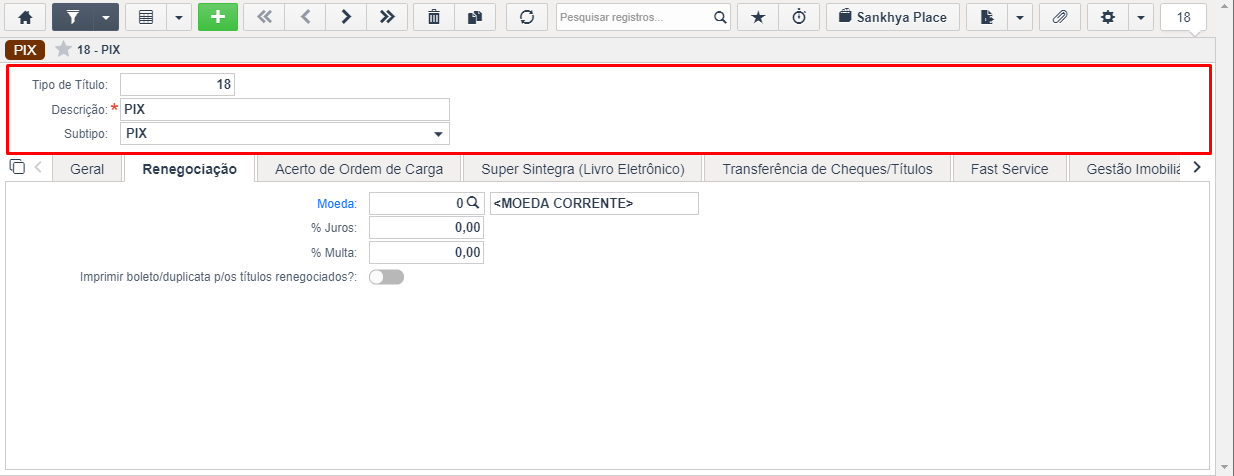Open Acerto de Ordem de Carga tab
The width and height of the screenshot is (1234, 476).
pos(359,169)
